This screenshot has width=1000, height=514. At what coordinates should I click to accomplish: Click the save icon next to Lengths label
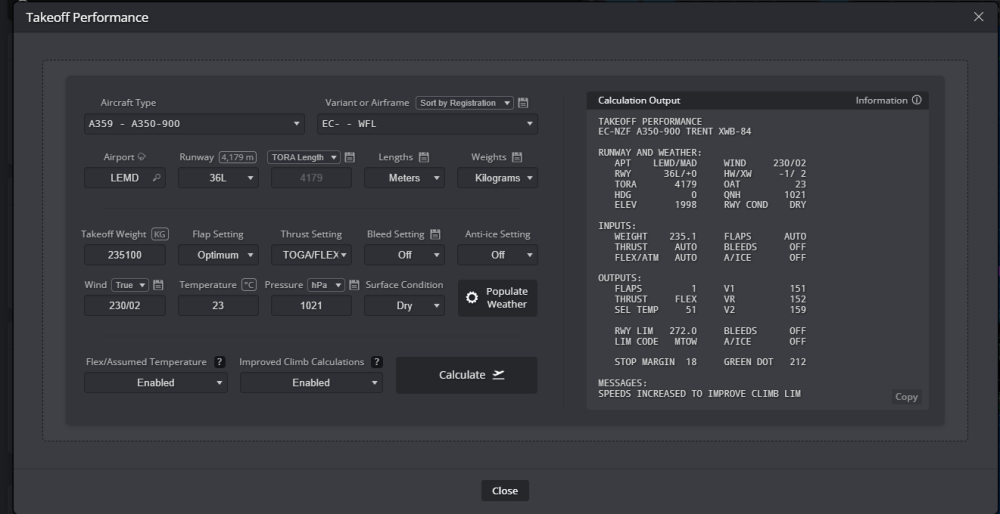[424, 157]
